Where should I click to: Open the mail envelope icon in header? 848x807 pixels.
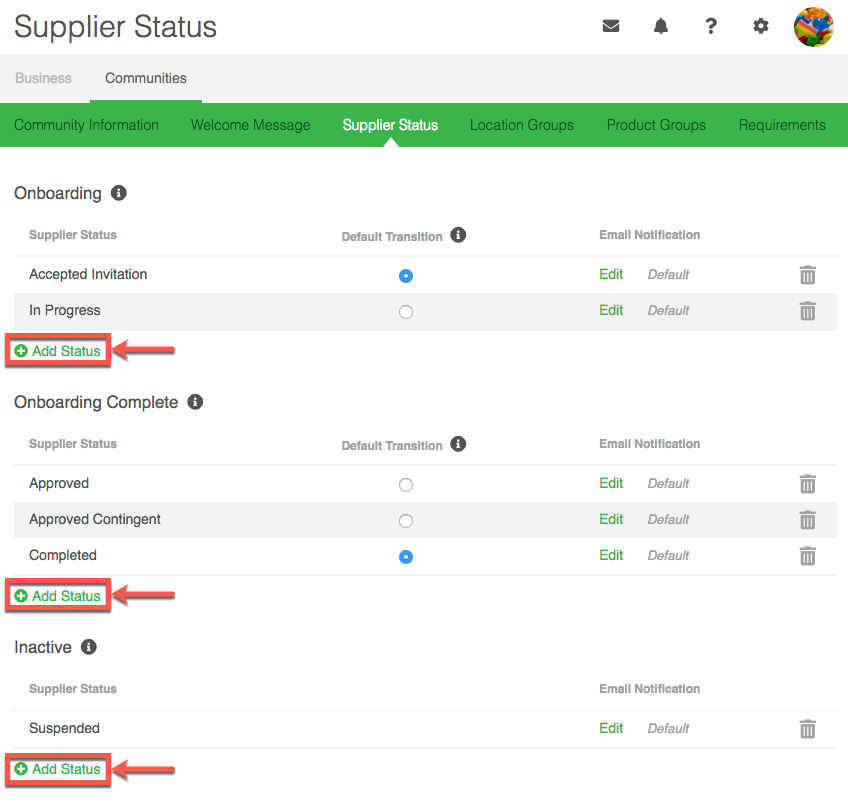[611, 27]
